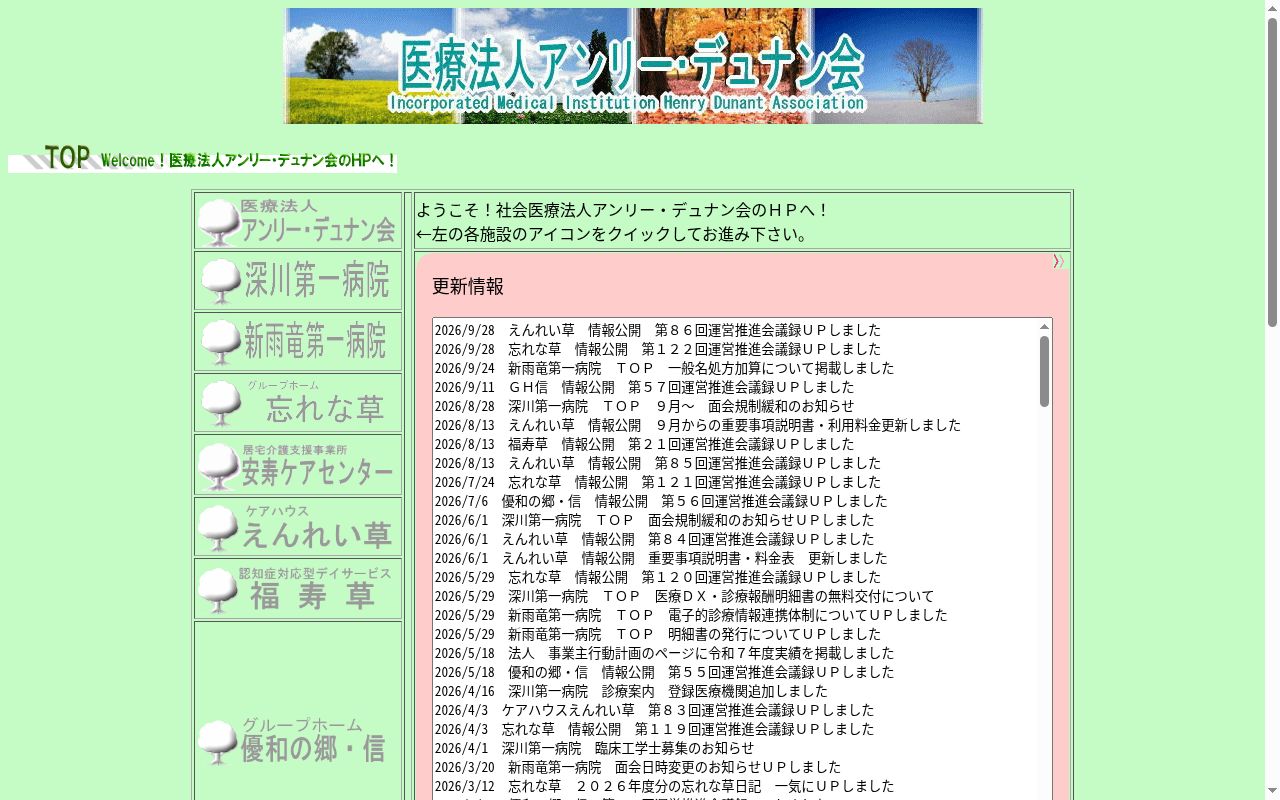
Task: Click the 2026/4/1 臨床工学士募集のお知らせ entry
Action: (595, 748)
